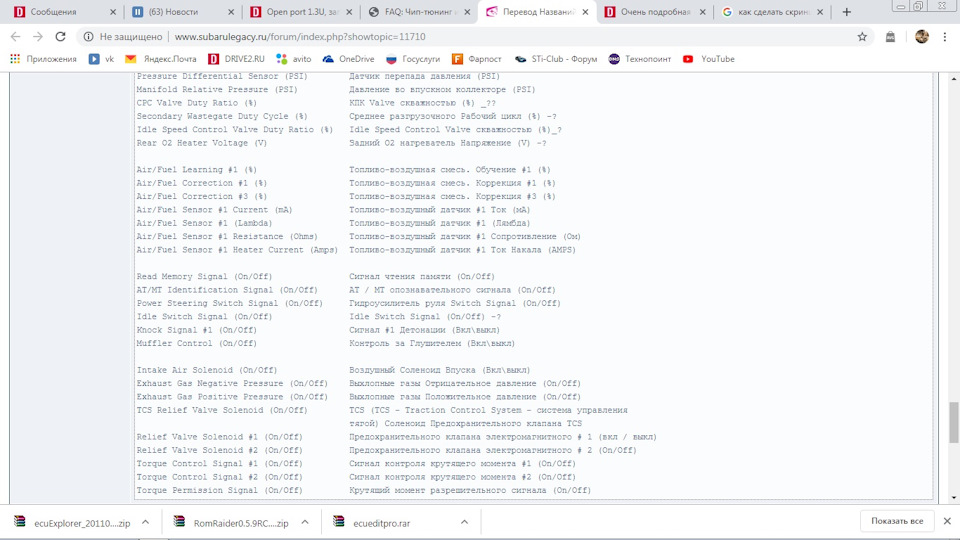Viewport: 960px width, 540px height.
Task: Open the Госуслуги bookmark
Action: pyautogui.click(x=413, y=59)
